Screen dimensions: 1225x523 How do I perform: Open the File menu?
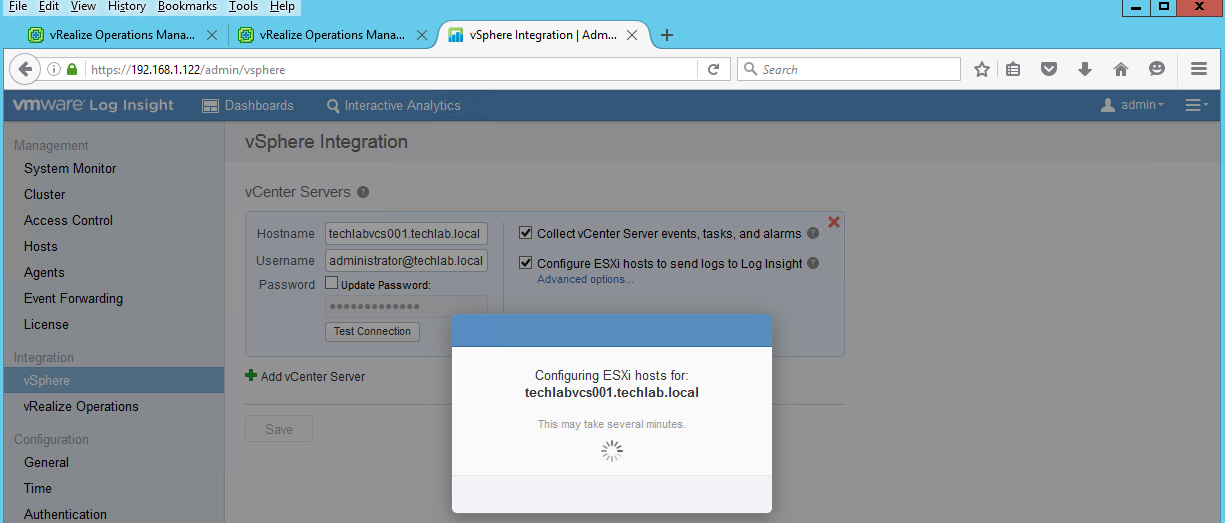[x=18, y=6]
